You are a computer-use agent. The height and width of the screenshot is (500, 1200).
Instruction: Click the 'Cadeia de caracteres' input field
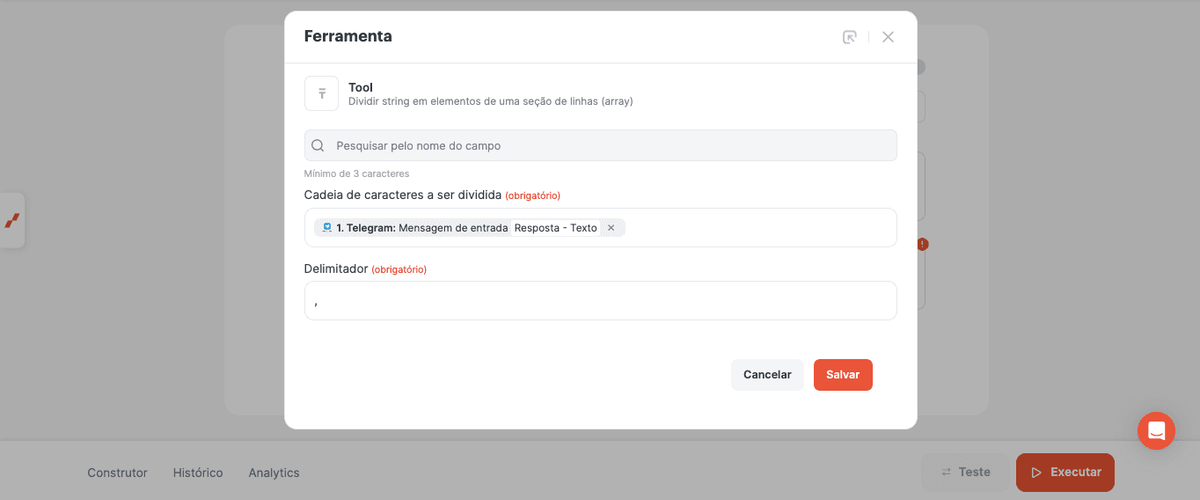pyautogui.click(x=600, y=228)
